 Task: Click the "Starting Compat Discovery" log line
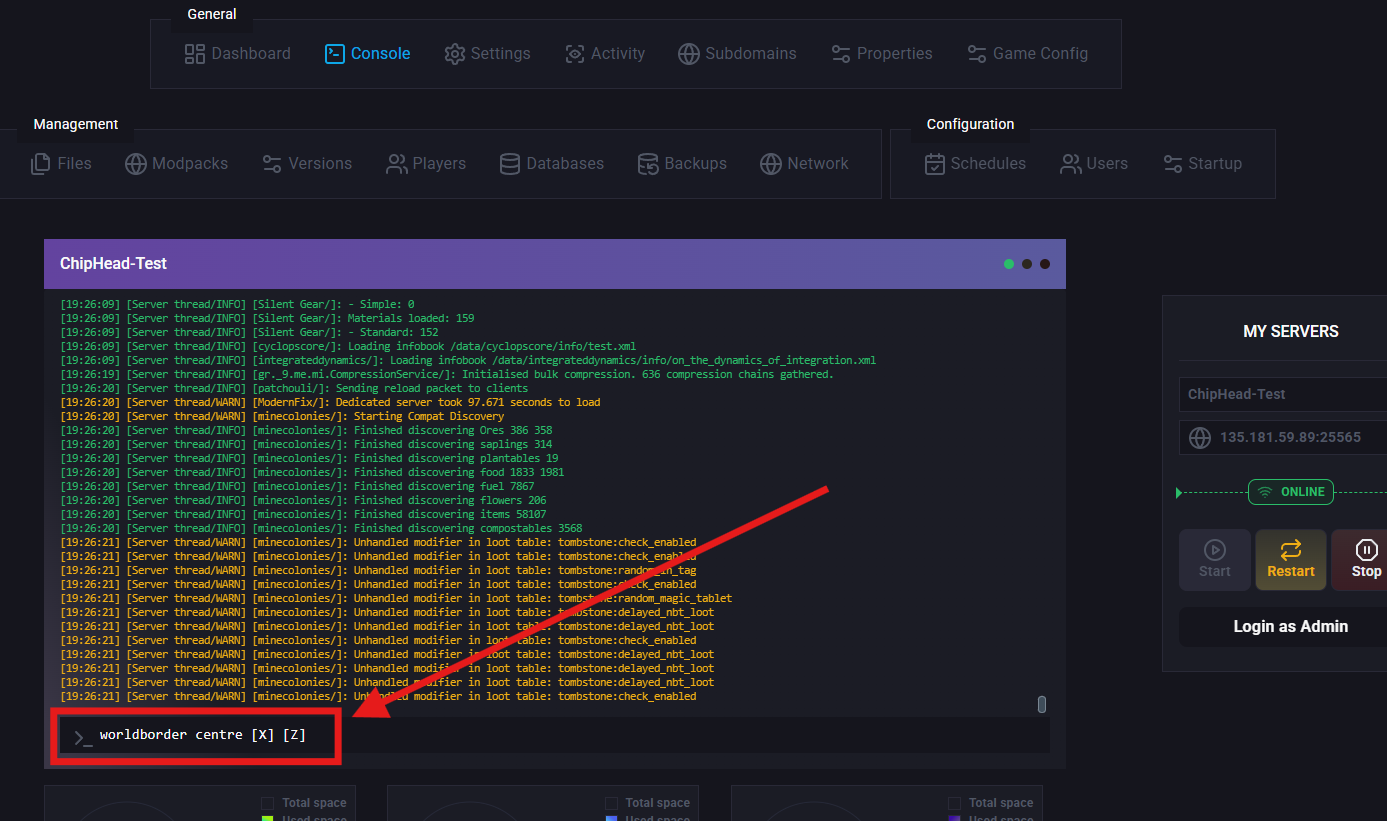click(x=282, y=416)
